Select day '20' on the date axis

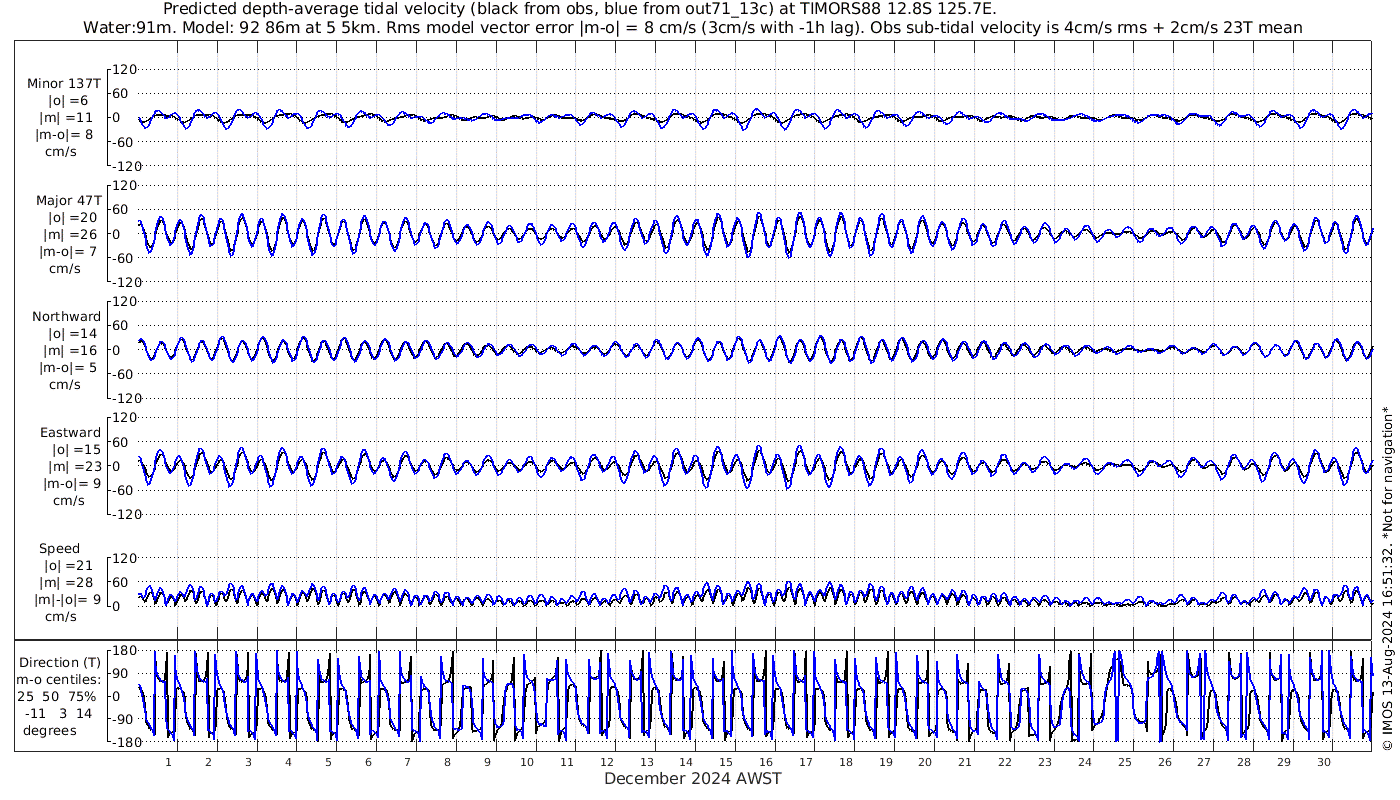925,762
